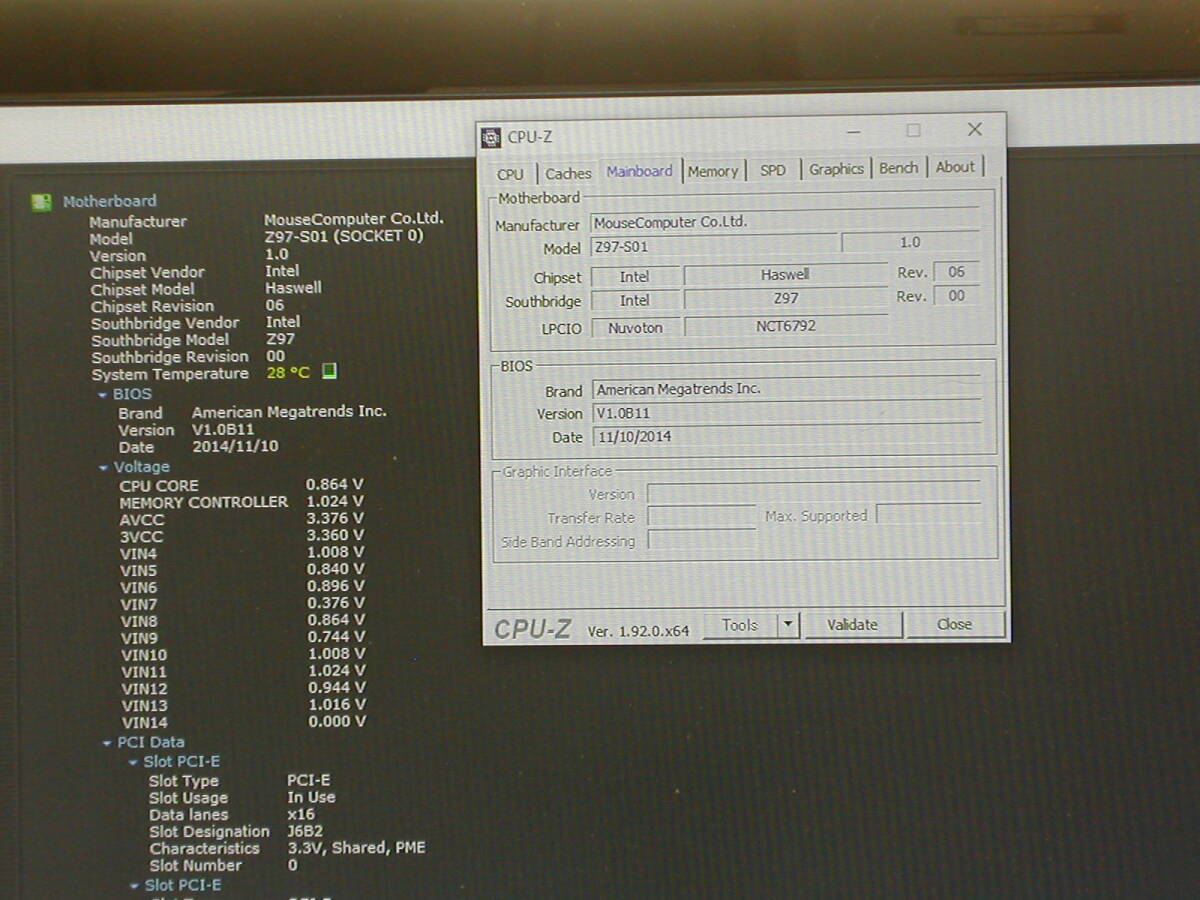Click the Slot Usage value "In Use"
Image resolution: width=1200 pixels, height=900 pixels.
(x=311, y=798)
